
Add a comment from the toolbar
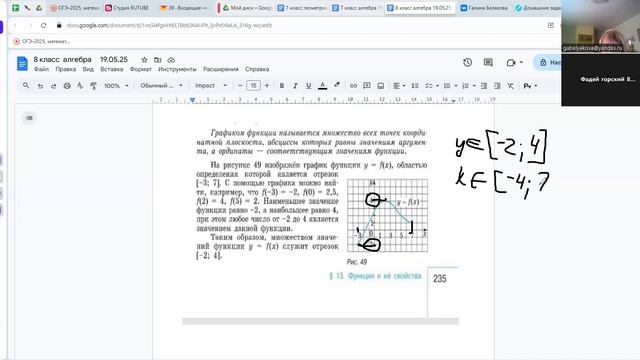pos(367,86)
